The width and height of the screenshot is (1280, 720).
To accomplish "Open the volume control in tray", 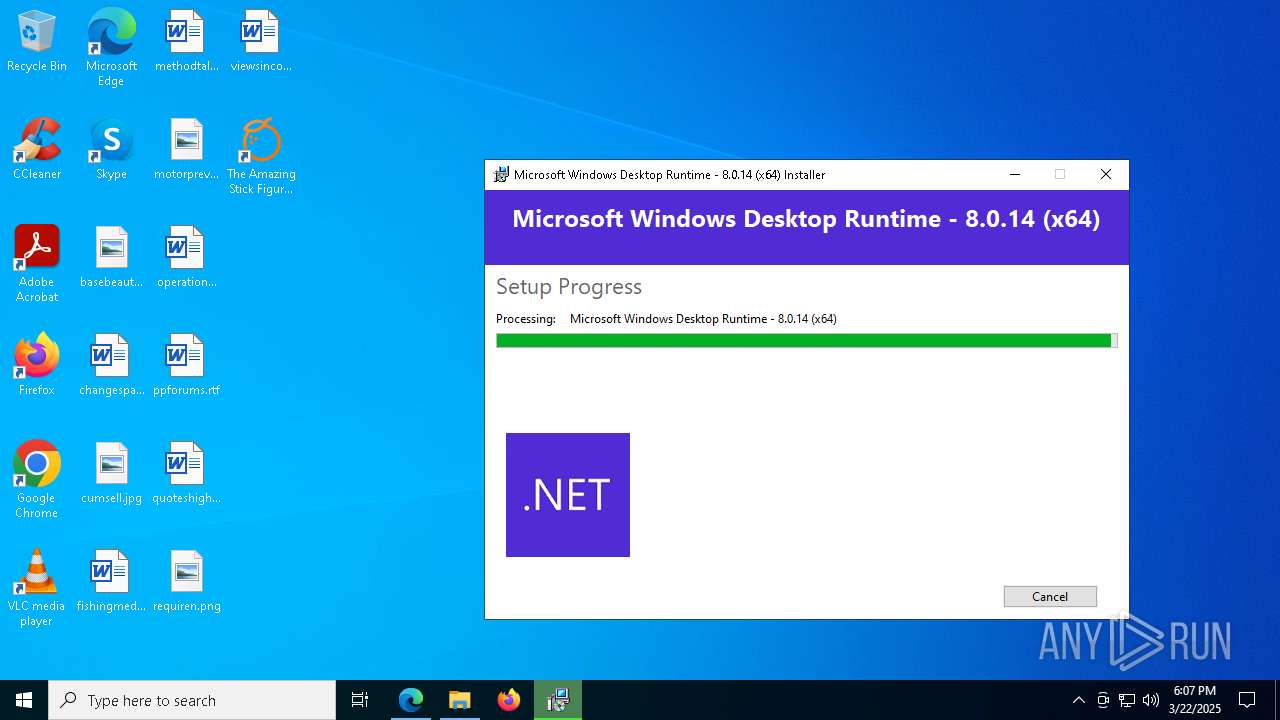I will (x=1151, y=700).
